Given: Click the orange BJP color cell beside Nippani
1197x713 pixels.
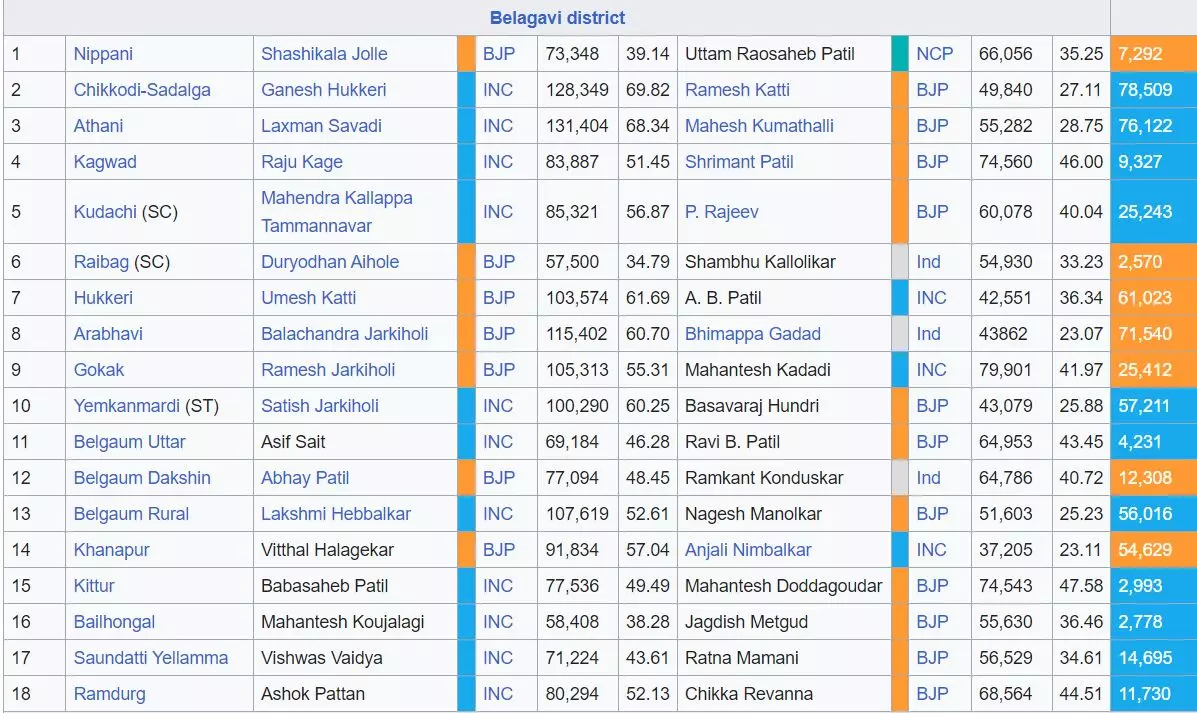Looking at the screenshot, I should (466, 54).
